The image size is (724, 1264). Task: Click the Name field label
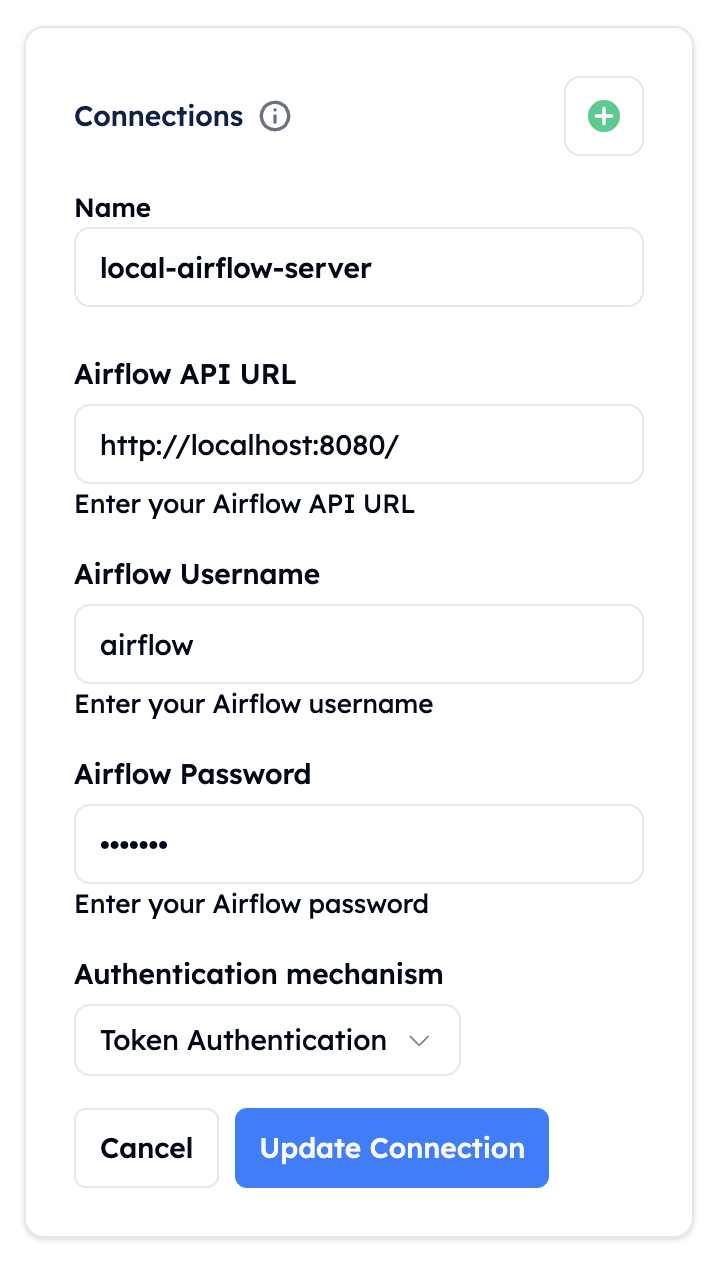(x=113, y=208)
